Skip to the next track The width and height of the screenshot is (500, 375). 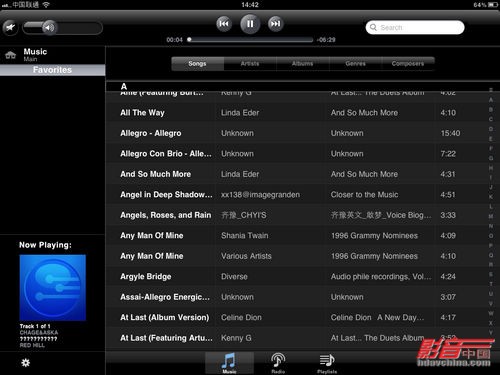click(275, 24)
